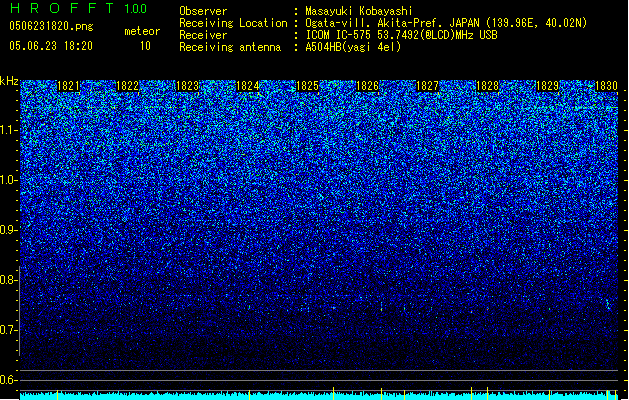Select the file name 0506231820.png
The image size is (629, 400).
click(x=51, y=26)
